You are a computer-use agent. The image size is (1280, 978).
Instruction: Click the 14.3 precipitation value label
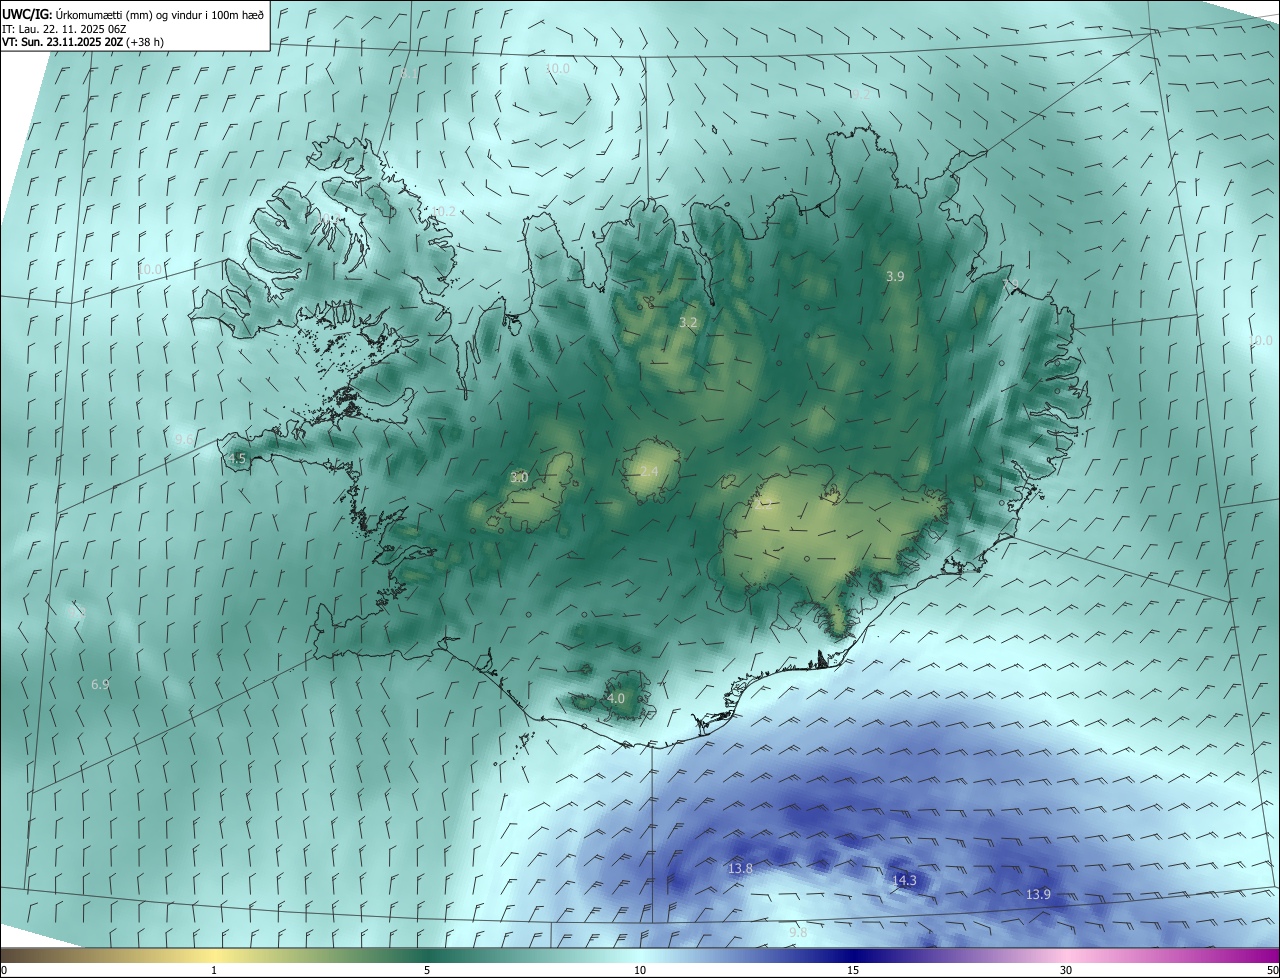click(x=904, y=880)
